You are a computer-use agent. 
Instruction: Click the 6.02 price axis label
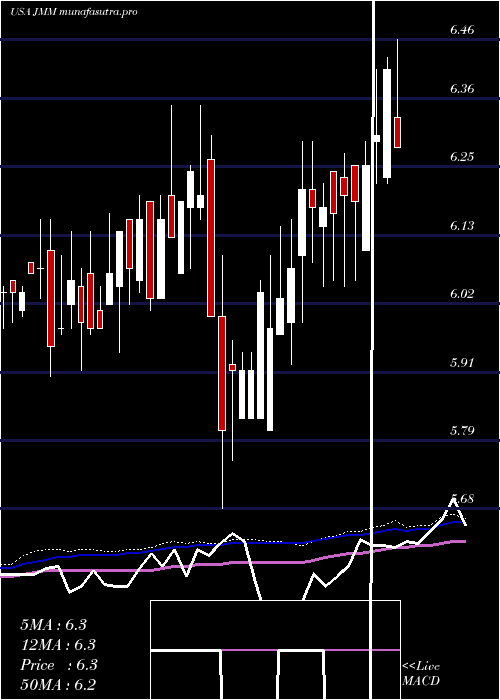coord(462,294)
